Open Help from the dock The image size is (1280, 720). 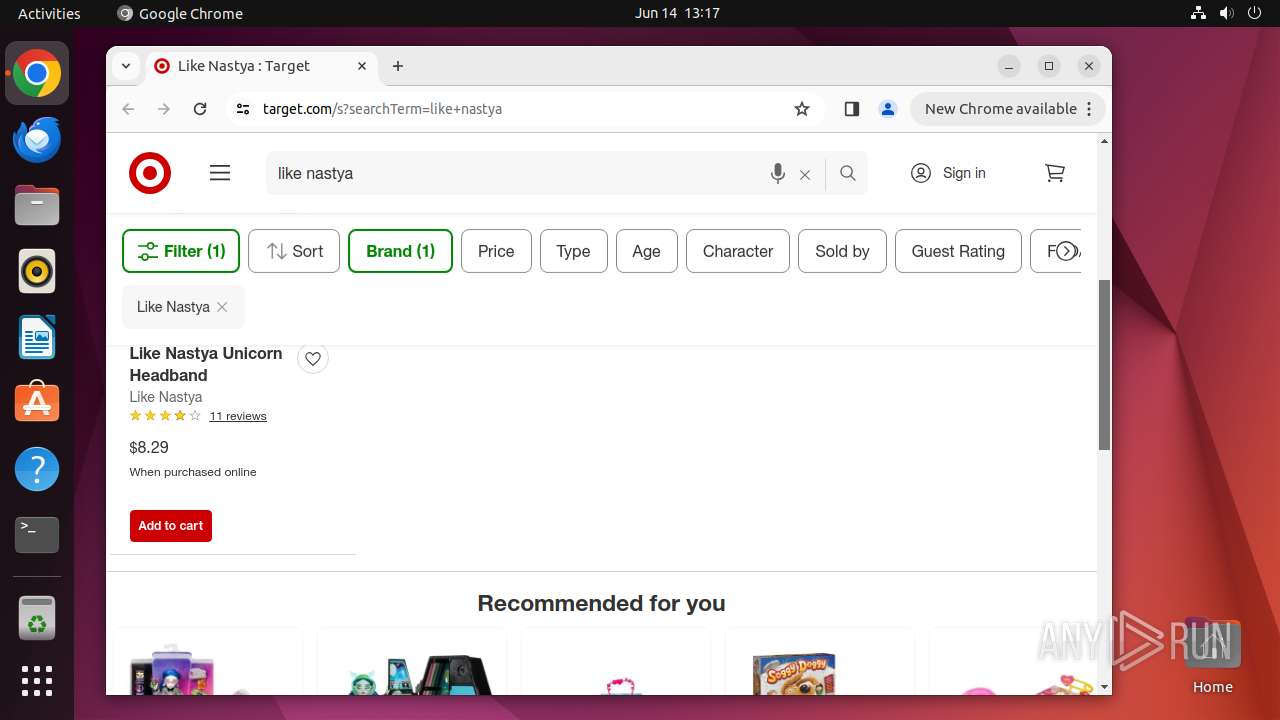(x=37, y=470)
